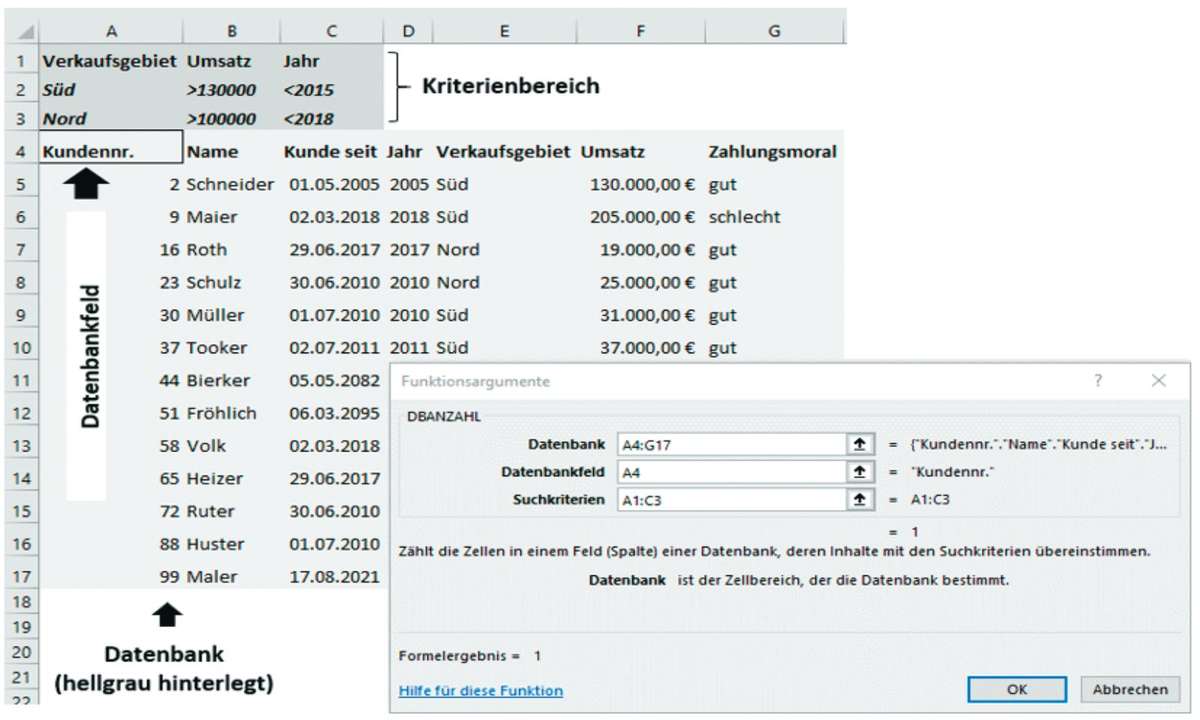Click into the Suchkriterien input containing A1:C3
The image size is (1200, 720).
[732, 499]
